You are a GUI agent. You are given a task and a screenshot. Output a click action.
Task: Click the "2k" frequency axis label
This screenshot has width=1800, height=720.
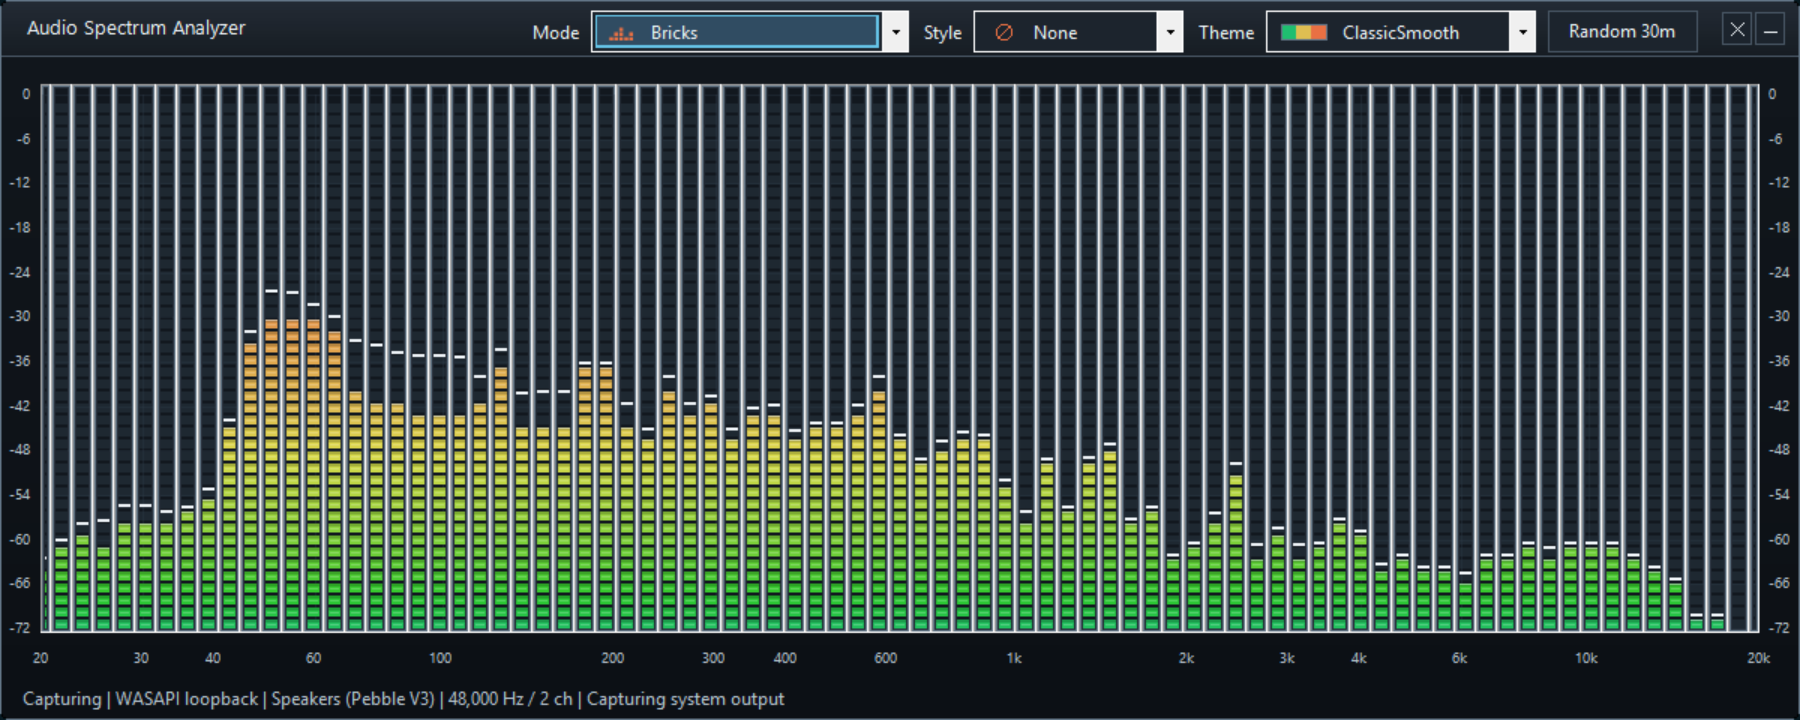pos(1186,658)
